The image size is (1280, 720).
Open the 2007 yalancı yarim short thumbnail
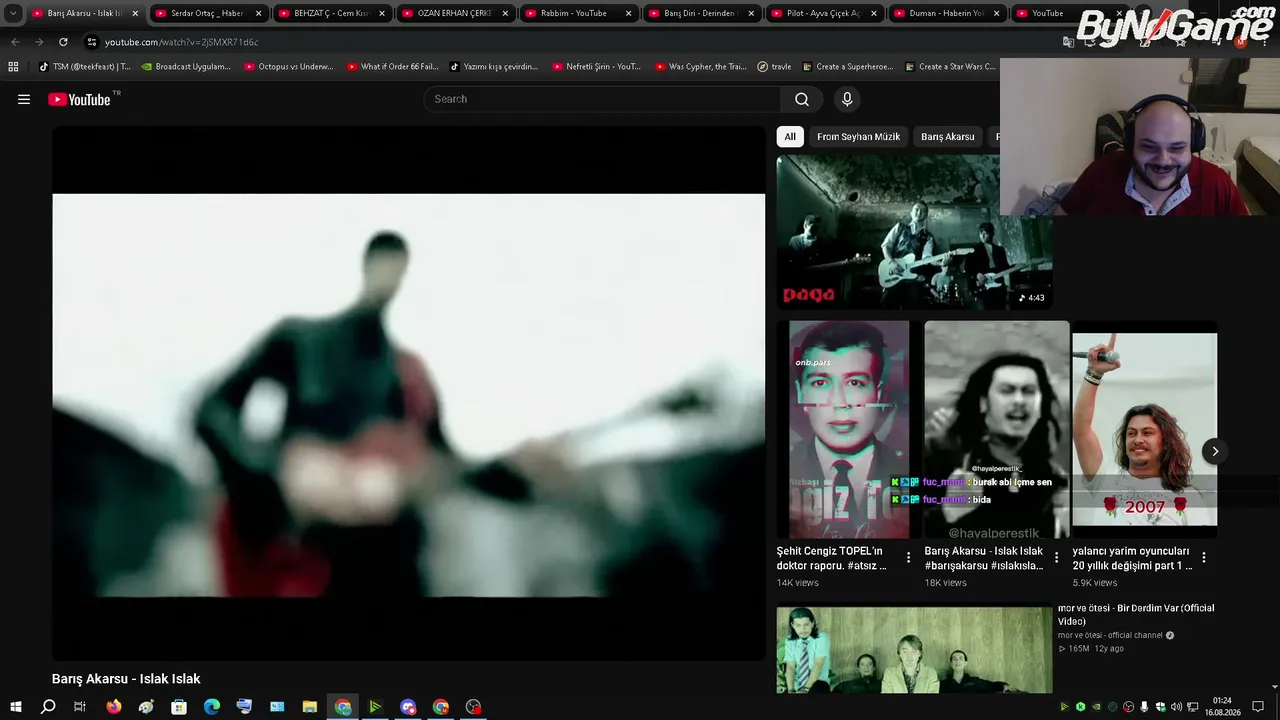(x=1145, y=430)
